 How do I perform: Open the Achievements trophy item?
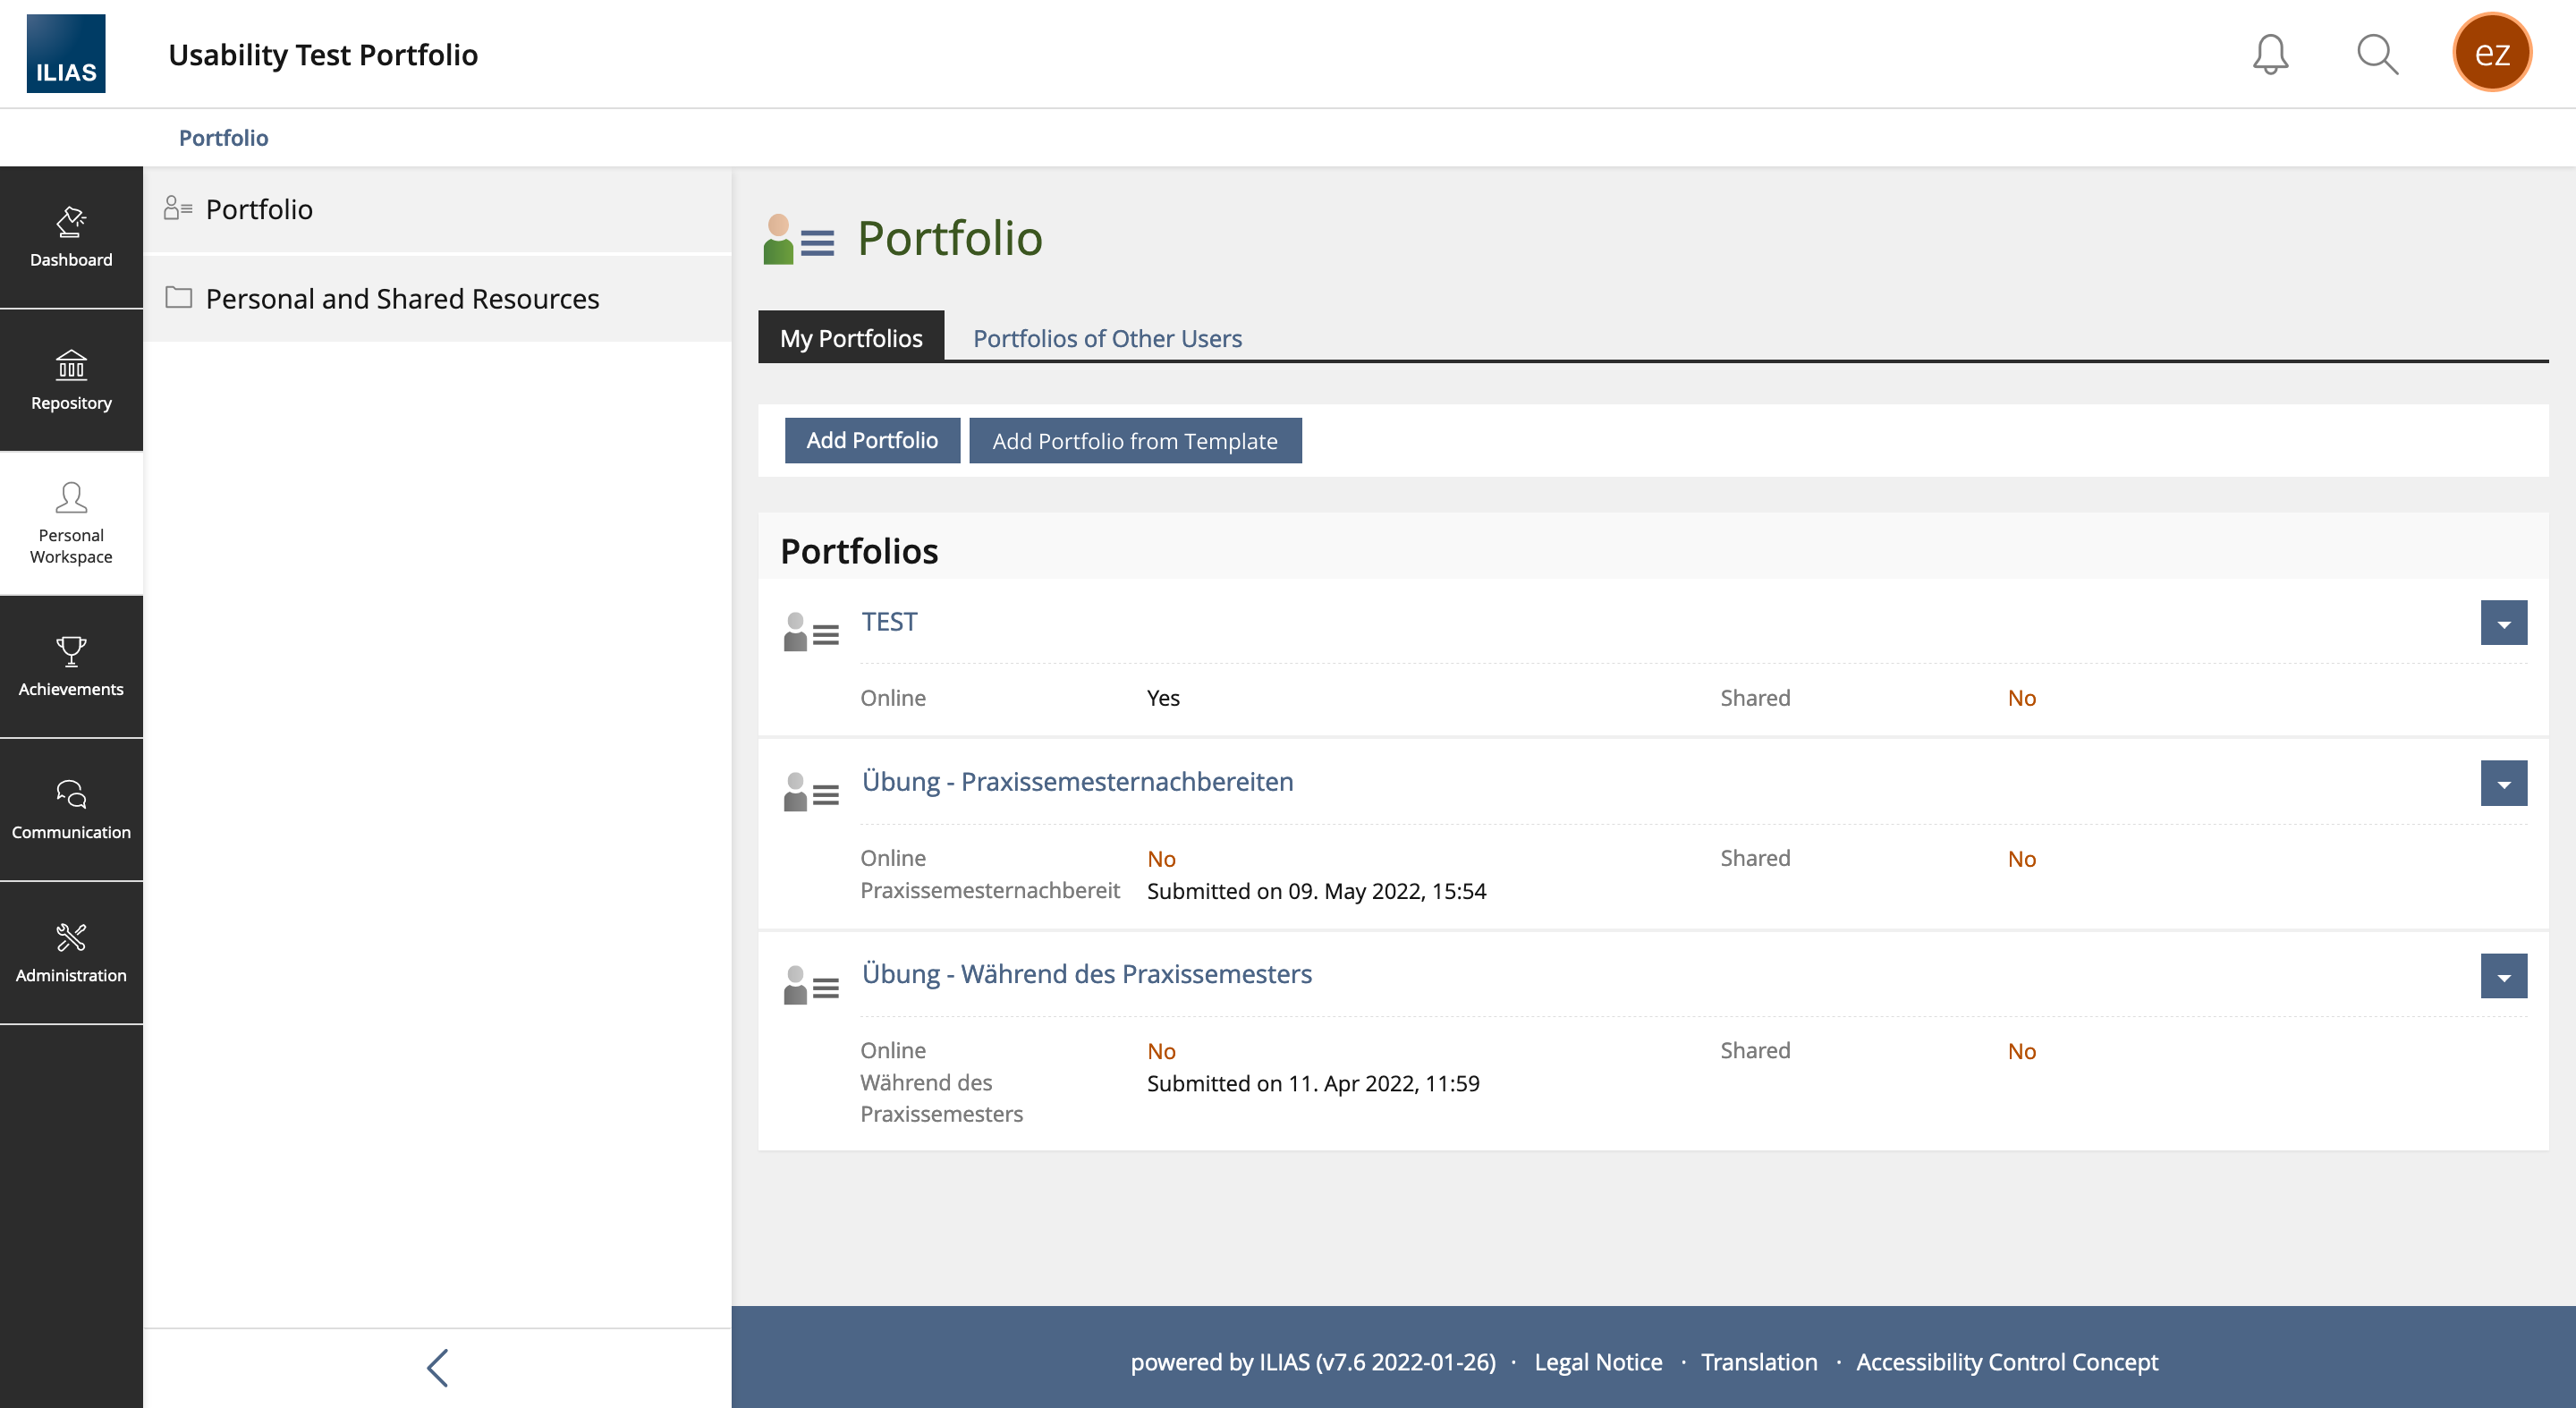pyautogui.click(x=71, y=667)
